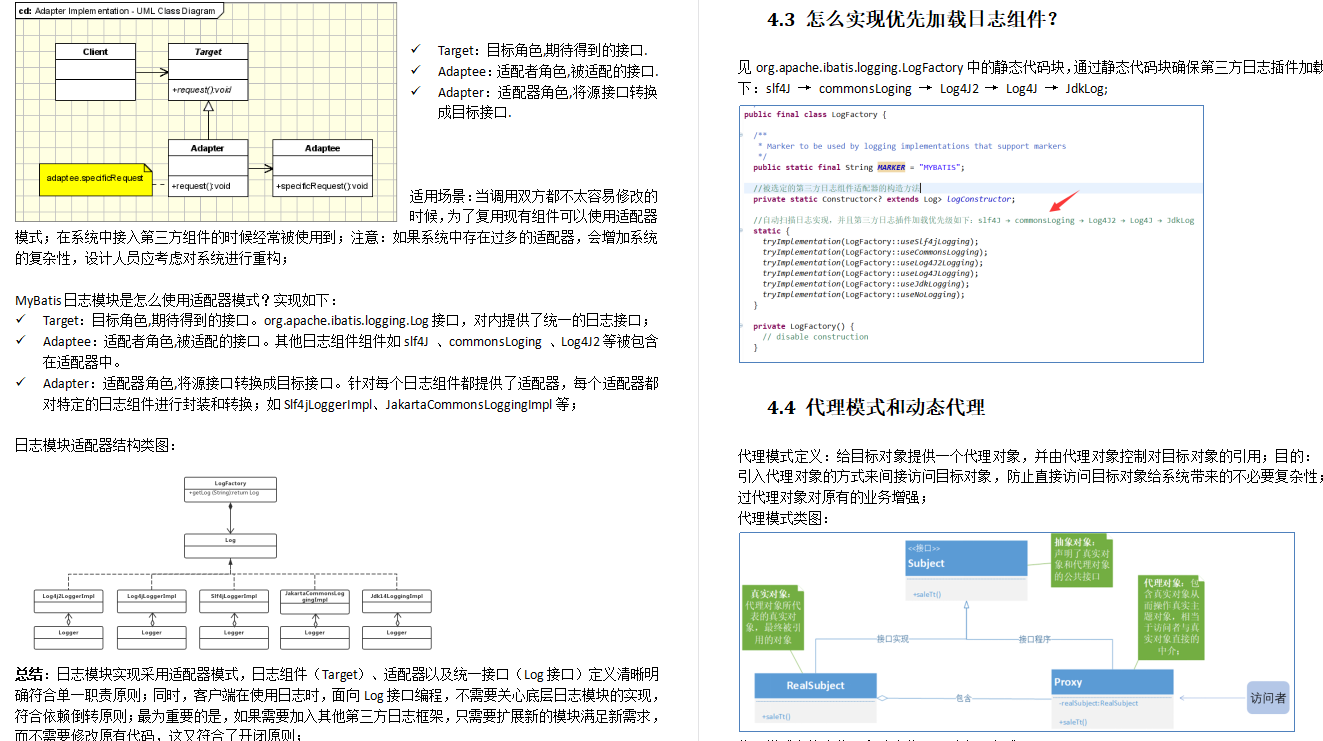Image resolution: width=1323 pixels, height=741 pixels.
Task: Click the Adaptee class box in UML diagram
Action: point(322,167)
